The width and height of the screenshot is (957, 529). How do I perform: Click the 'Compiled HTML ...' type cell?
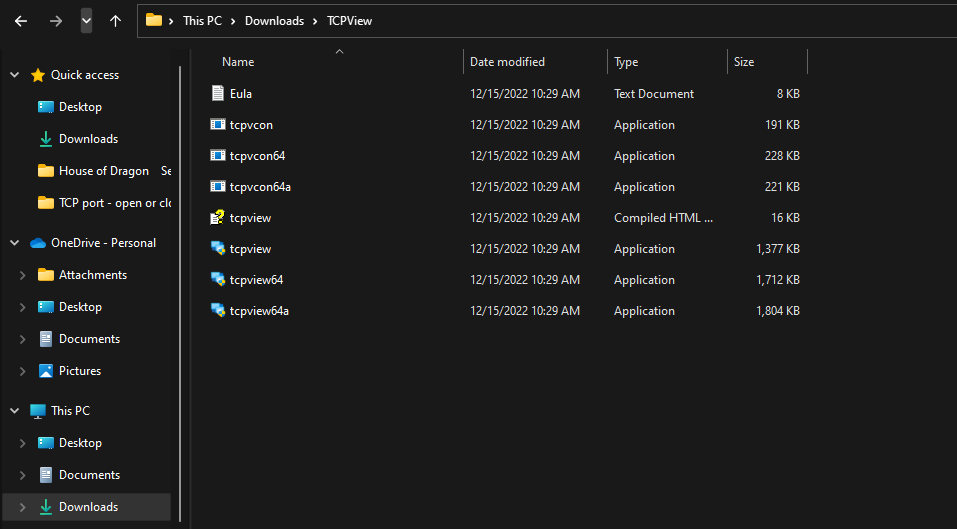point(663,218)
